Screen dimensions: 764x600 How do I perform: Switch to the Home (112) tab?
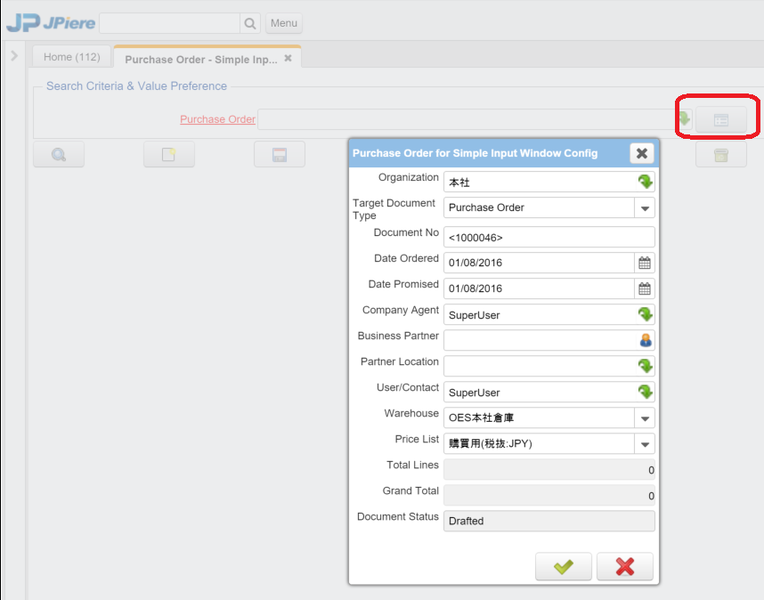tap(72, 57)
